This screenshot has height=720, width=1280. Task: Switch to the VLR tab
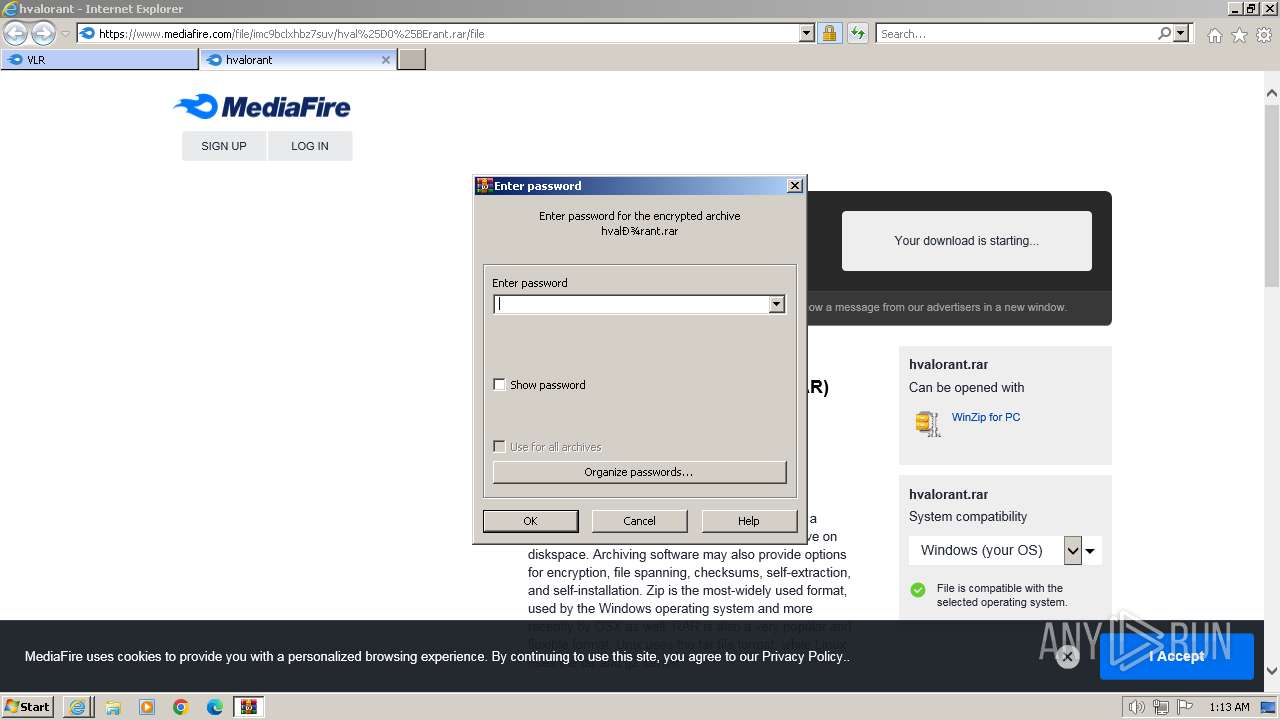pyautogui.click(x=99, y=60)
